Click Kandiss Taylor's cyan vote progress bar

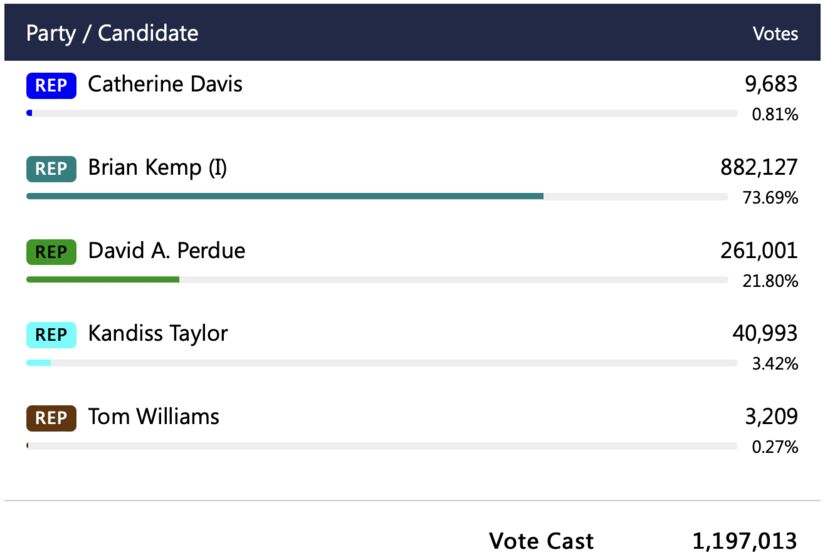click(x=39, y=362)
